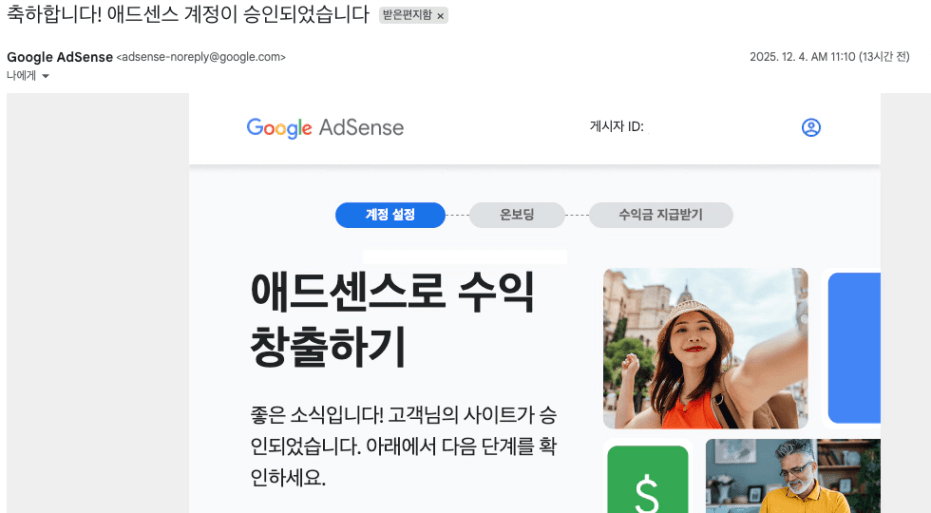Click the Google AdSense logo
This screenshot has height=513, width=931.
pos(325,127)
